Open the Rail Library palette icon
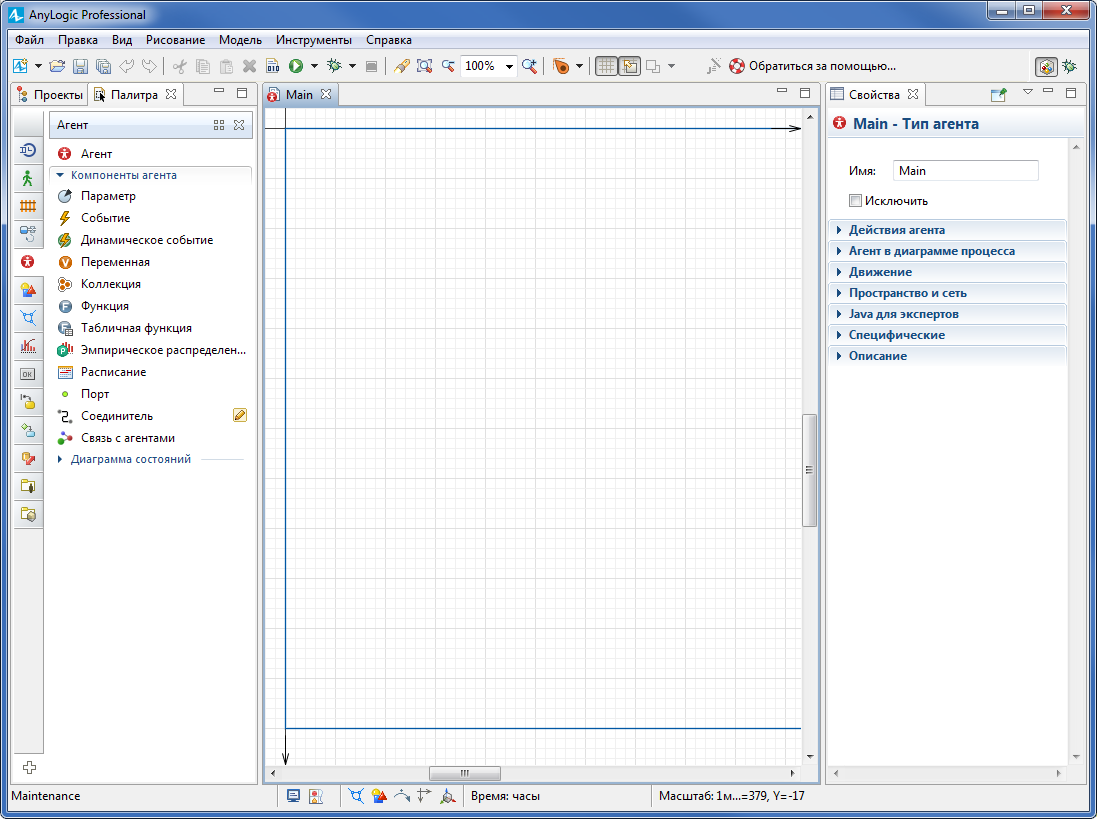 point(28,206)
